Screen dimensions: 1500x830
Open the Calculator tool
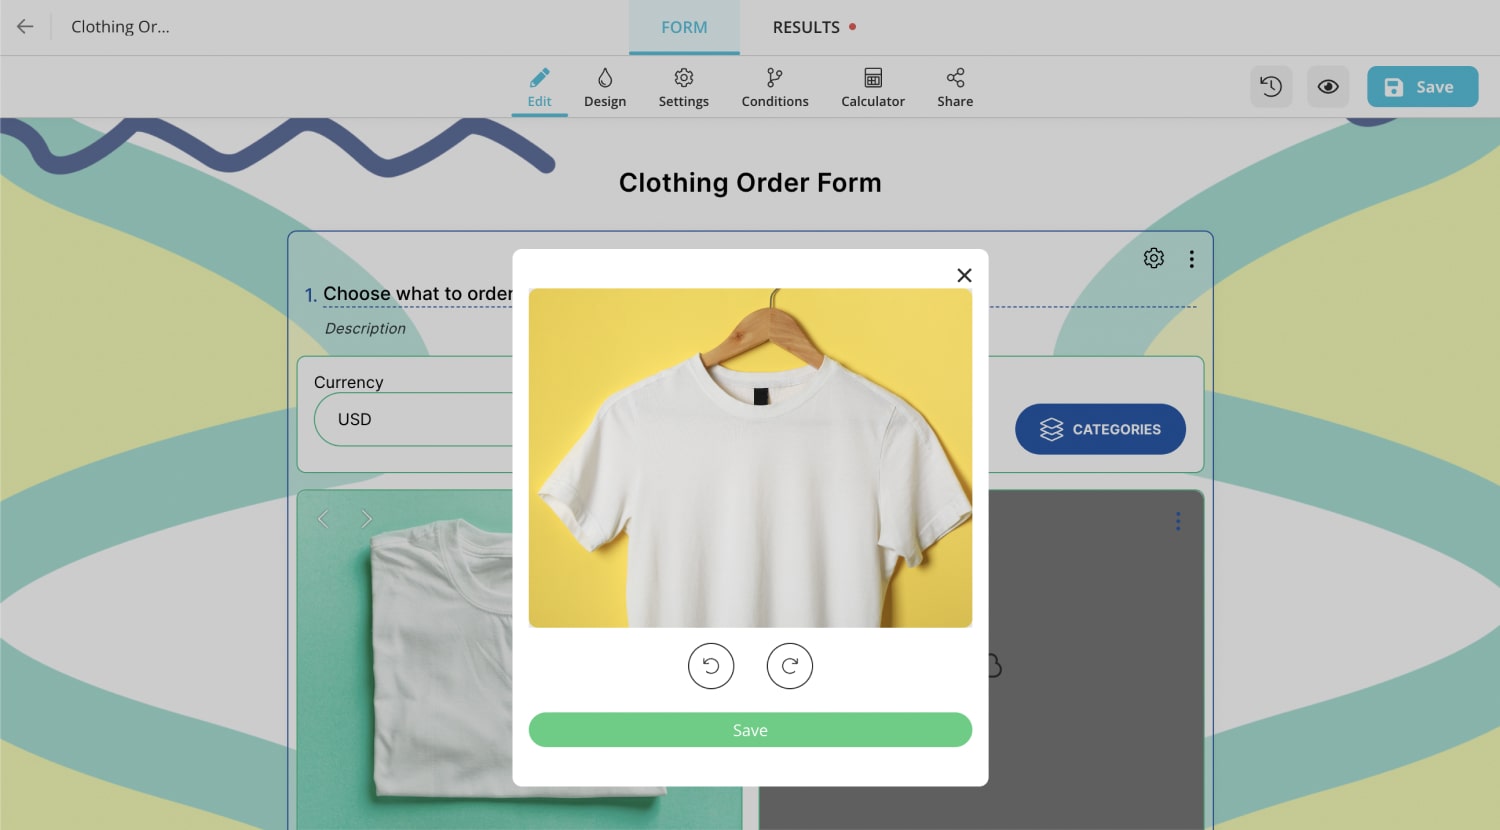pyautogui.click(x=872, y=86)
